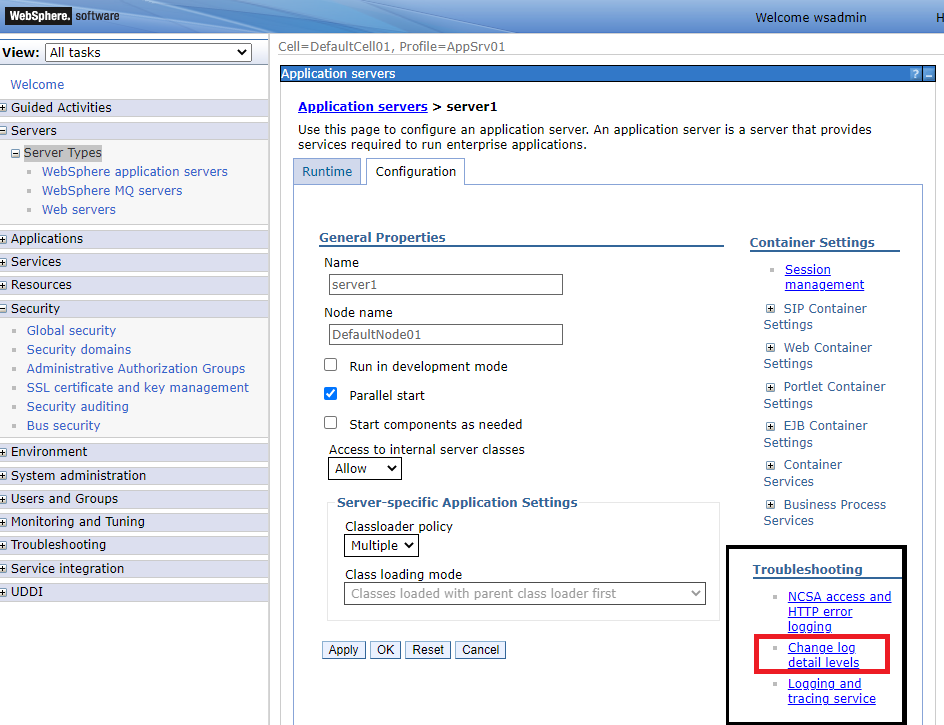Open WebSphere application servers link
The image size is (944, 725).
tap(135, 172)
